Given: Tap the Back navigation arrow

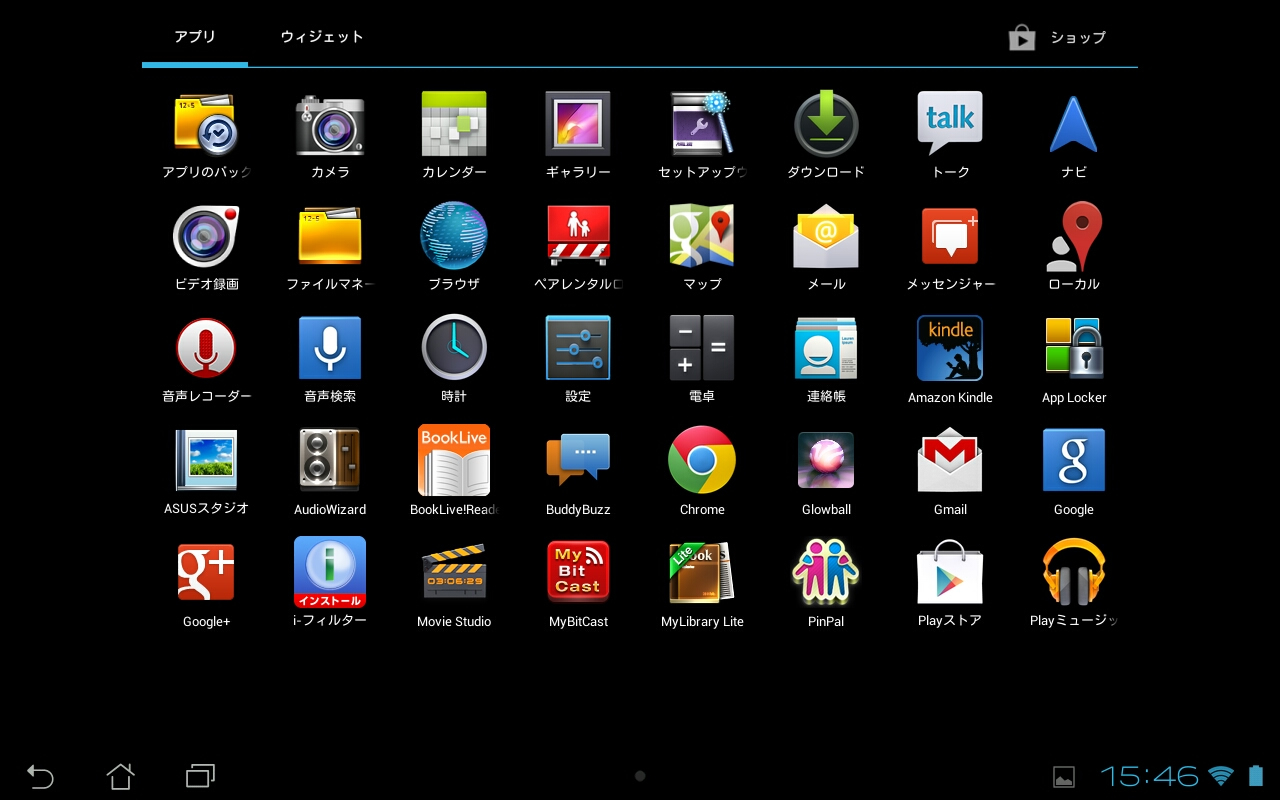Looking at the screenshot, I should [x=40, y=776].
